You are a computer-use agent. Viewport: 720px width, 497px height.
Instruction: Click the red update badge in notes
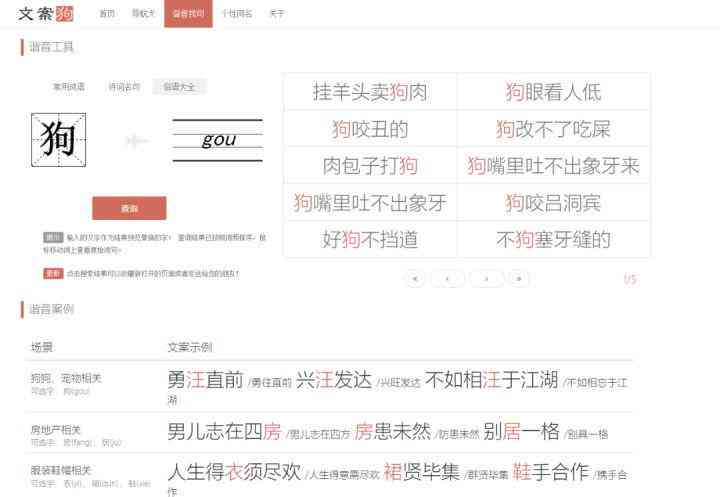[53, 273]
